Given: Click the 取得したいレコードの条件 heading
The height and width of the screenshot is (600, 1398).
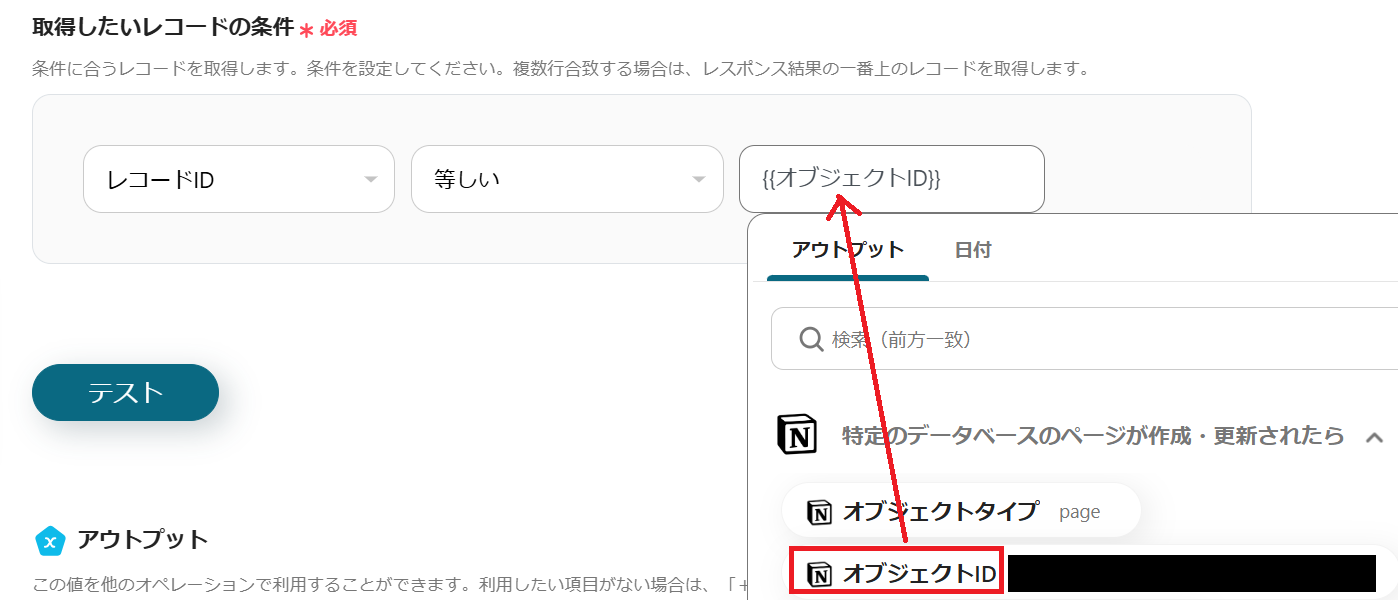Looking at the screenshot, I should (x=163, y=27).
